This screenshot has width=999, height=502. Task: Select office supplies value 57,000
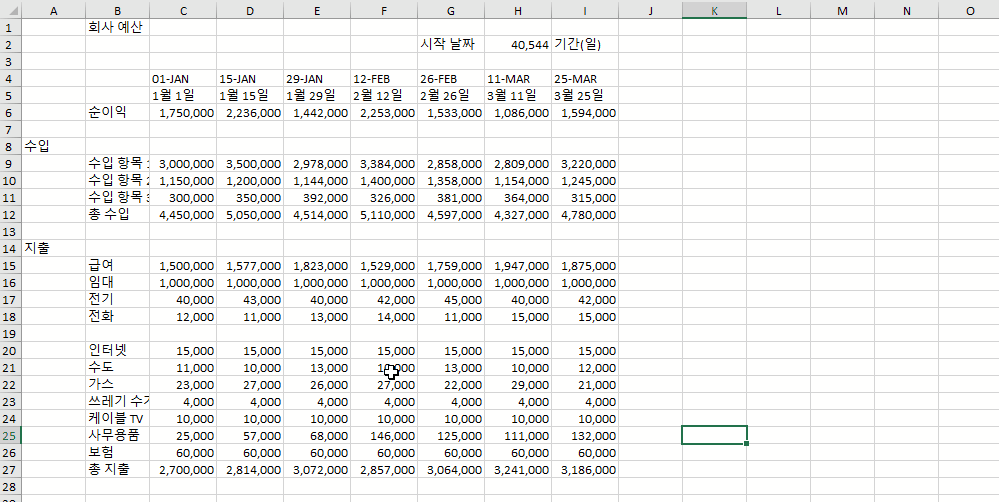pyautogui.click(x=250, y=436)
